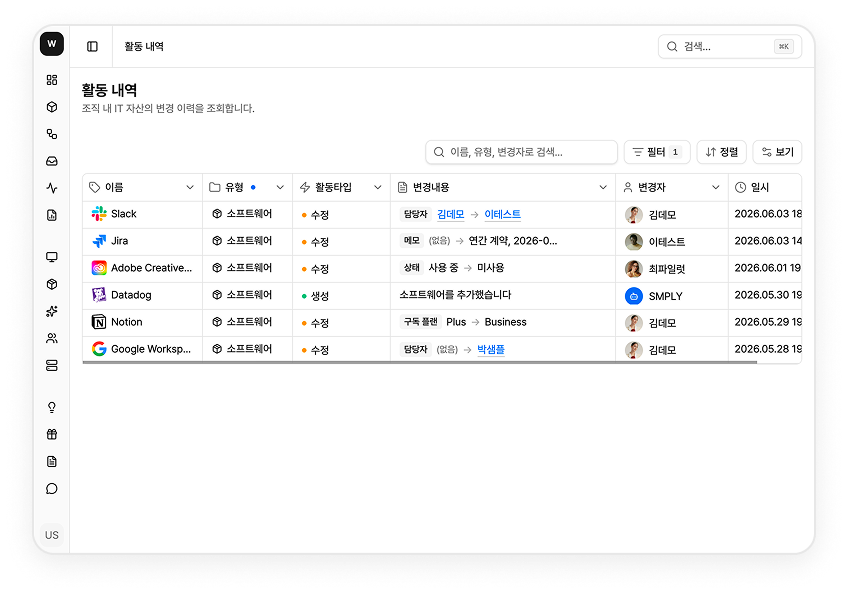Click the 메모 tag in Jira row
The width and height of the screenshot is (848, 595).
412,241
